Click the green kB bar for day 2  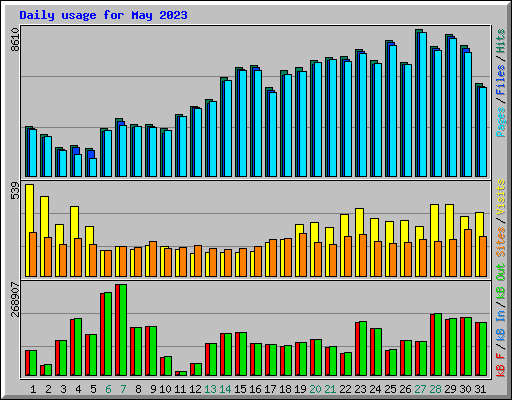(48, 370)
